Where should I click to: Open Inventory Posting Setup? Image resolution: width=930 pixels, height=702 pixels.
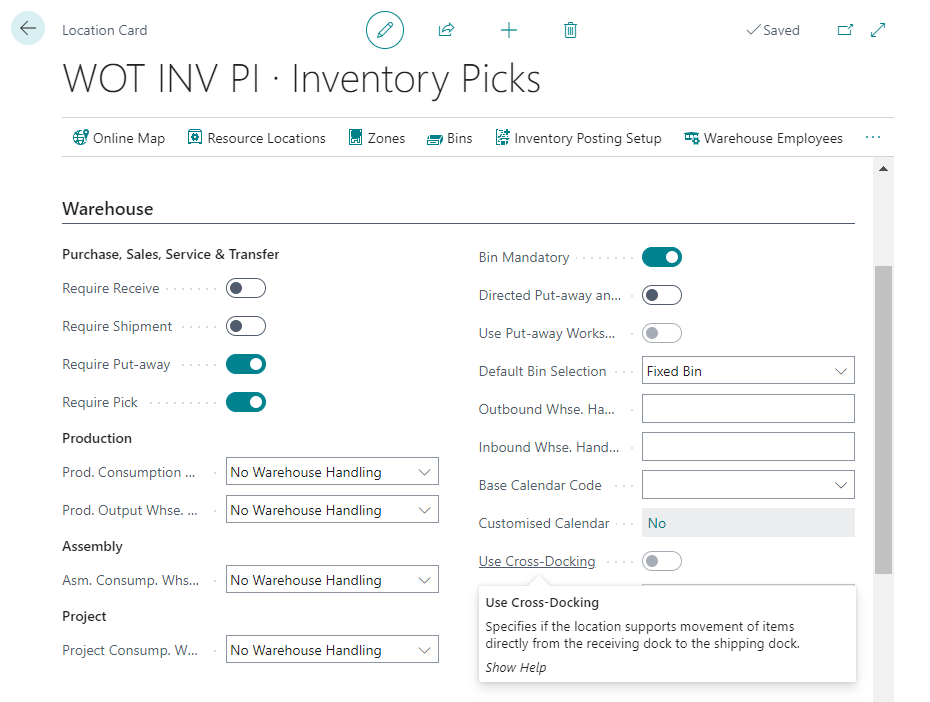point(578,138)
